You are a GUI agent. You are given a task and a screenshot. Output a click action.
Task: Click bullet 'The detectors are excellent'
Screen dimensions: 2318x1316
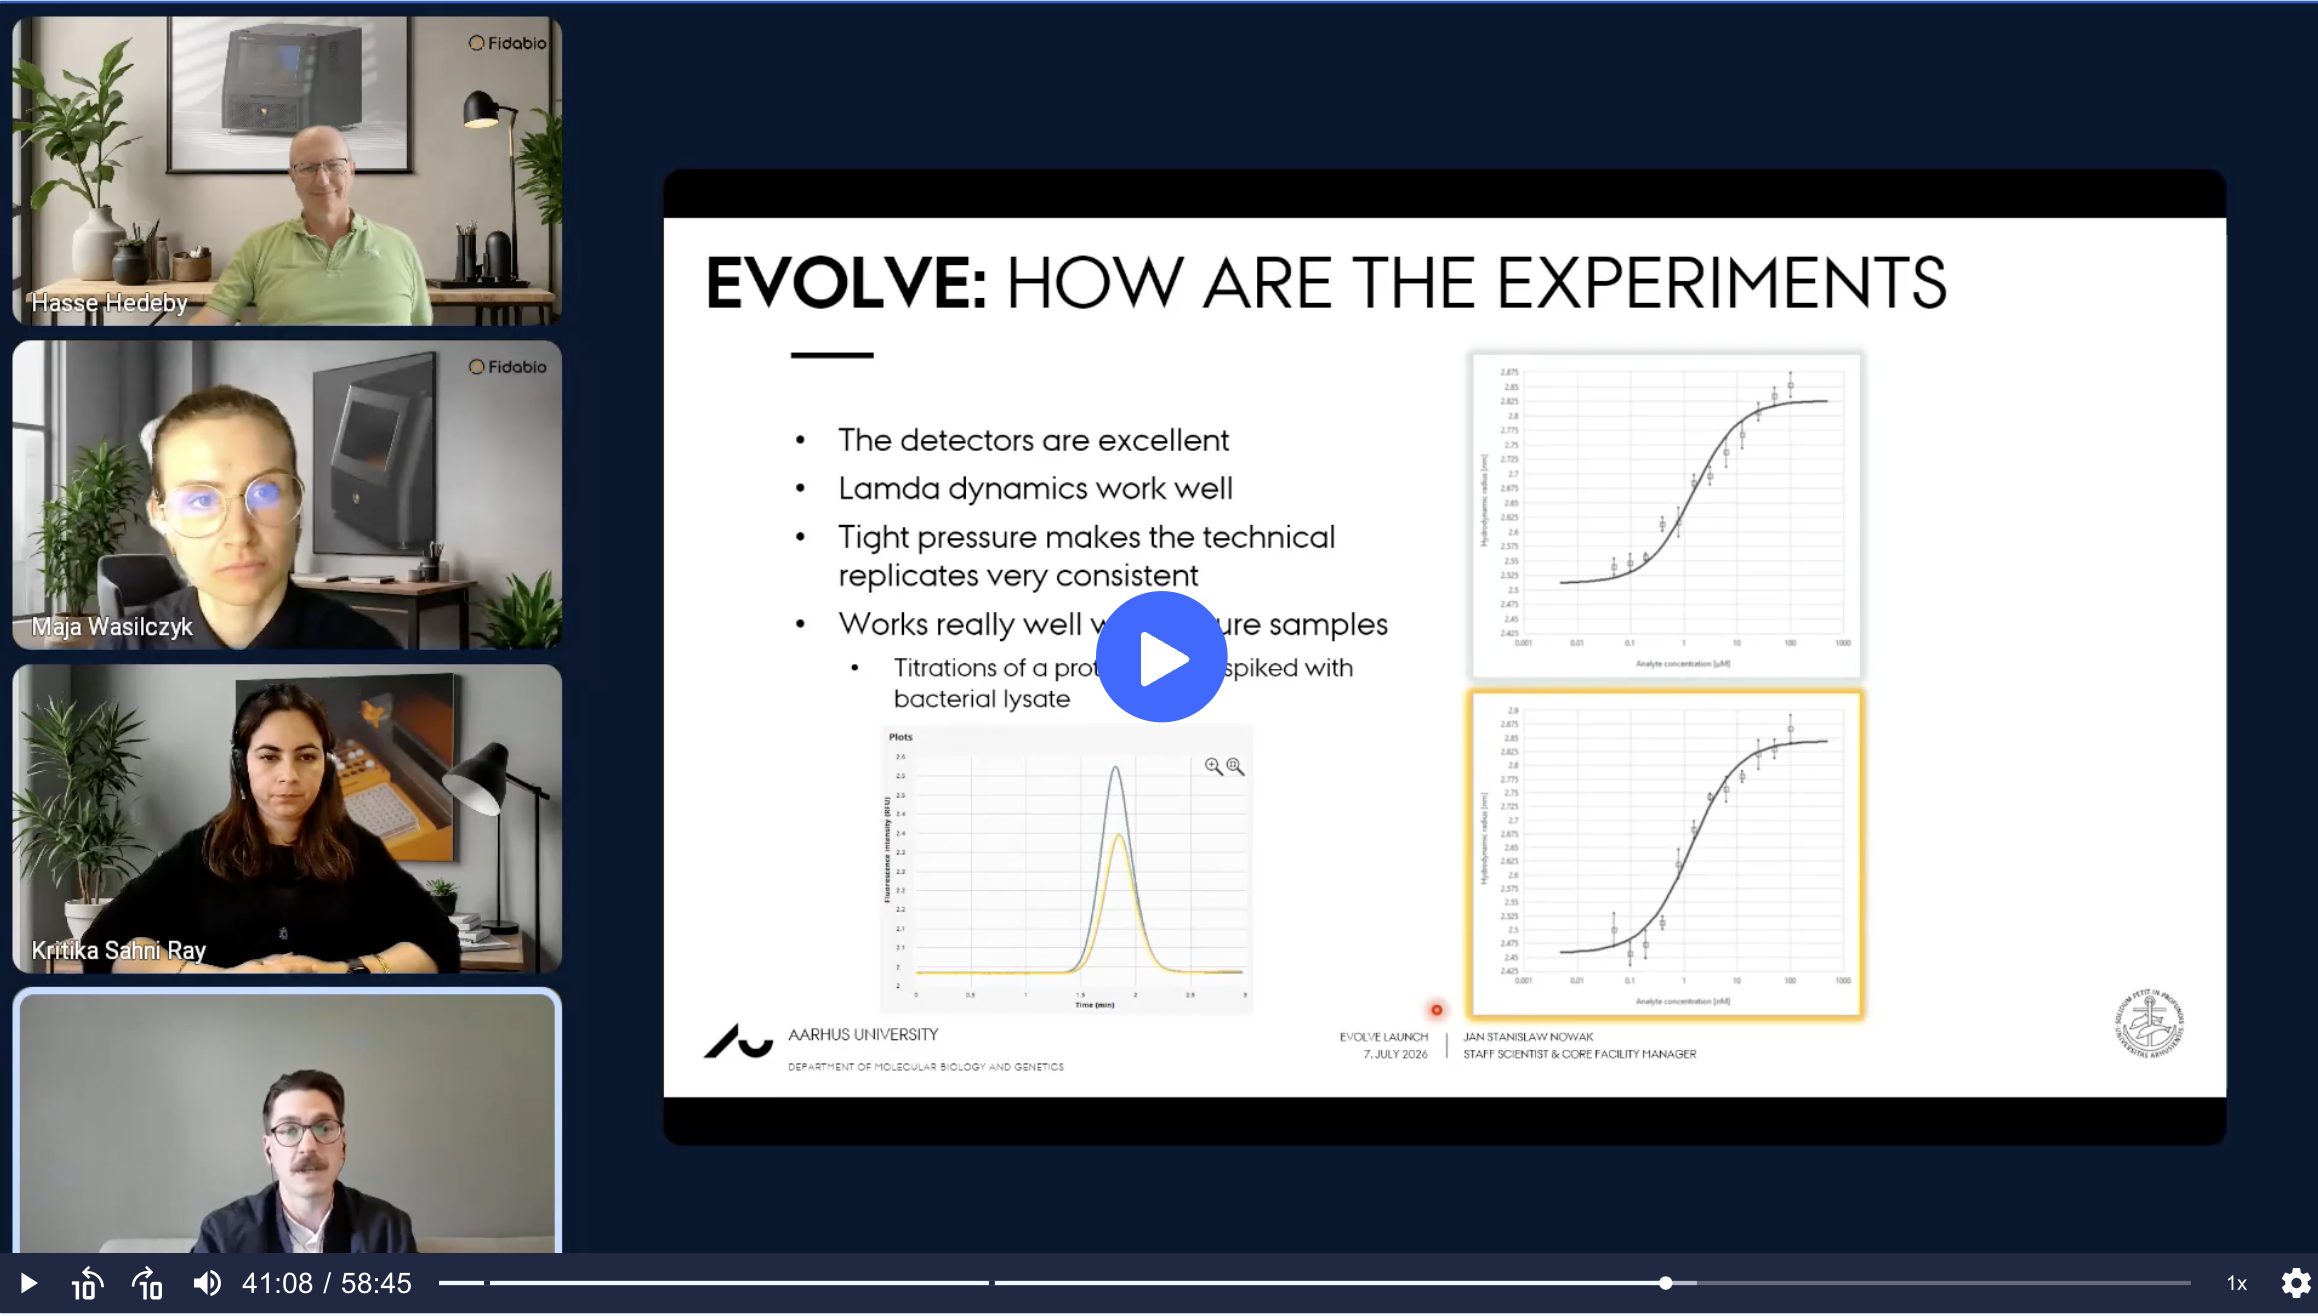(x=1033, y=440)
